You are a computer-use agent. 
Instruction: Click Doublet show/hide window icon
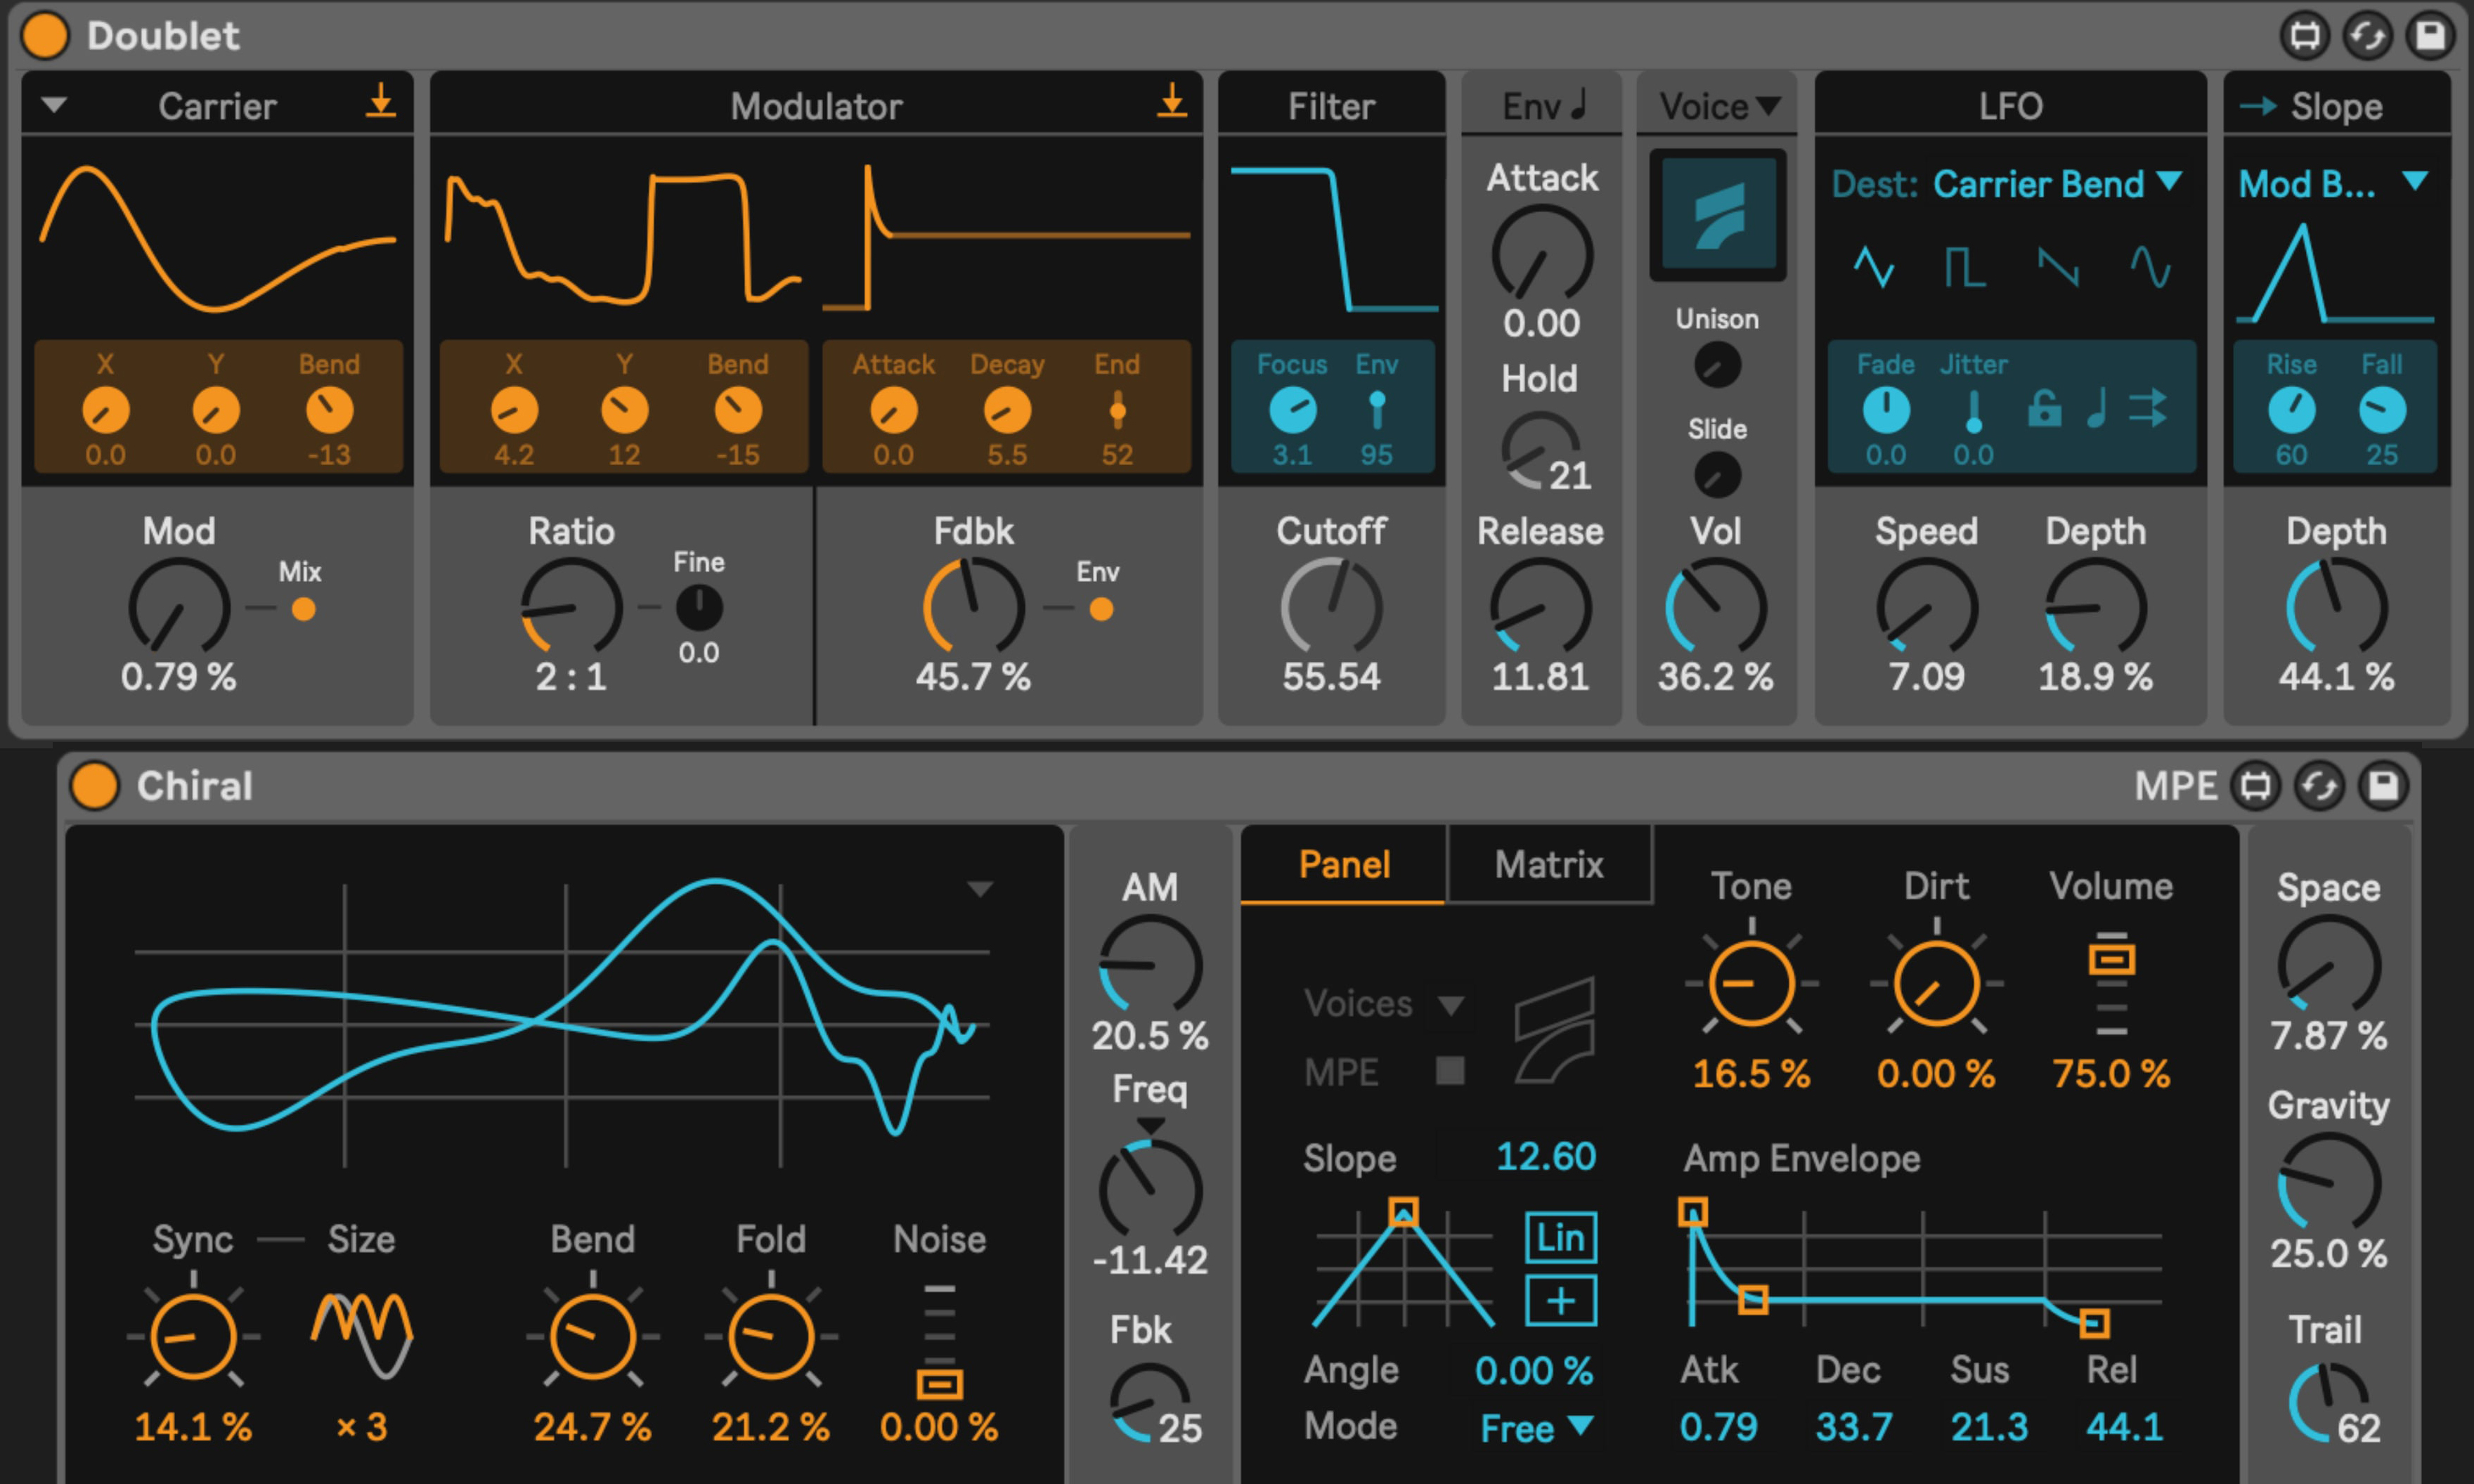[x=2304, y=36]
